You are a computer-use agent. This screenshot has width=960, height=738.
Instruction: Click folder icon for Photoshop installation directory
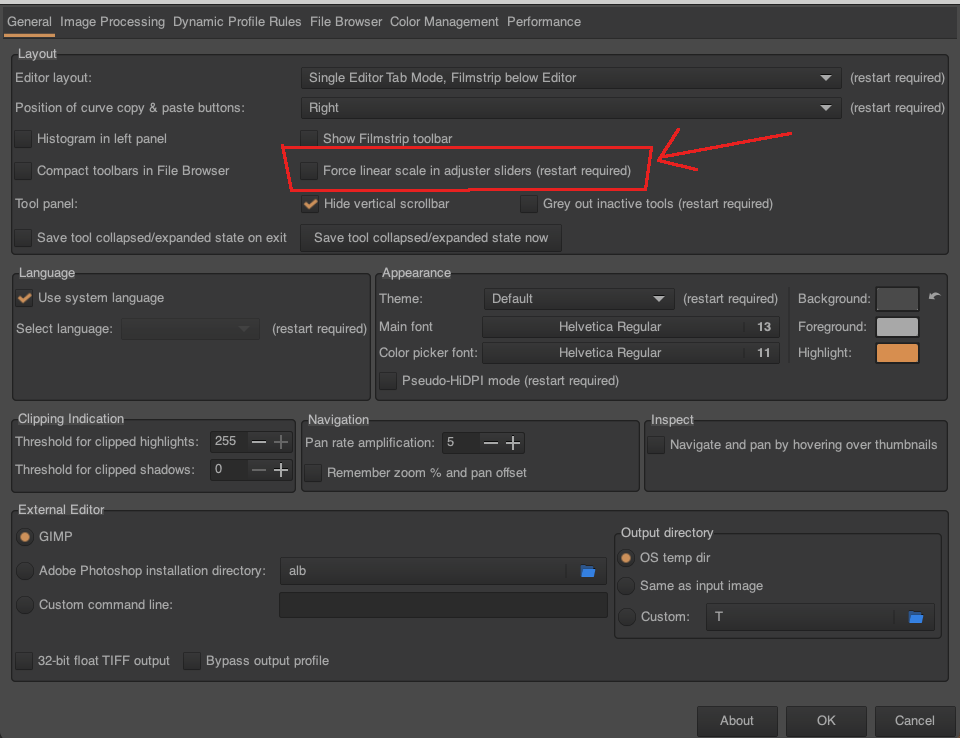coord(588,571)
